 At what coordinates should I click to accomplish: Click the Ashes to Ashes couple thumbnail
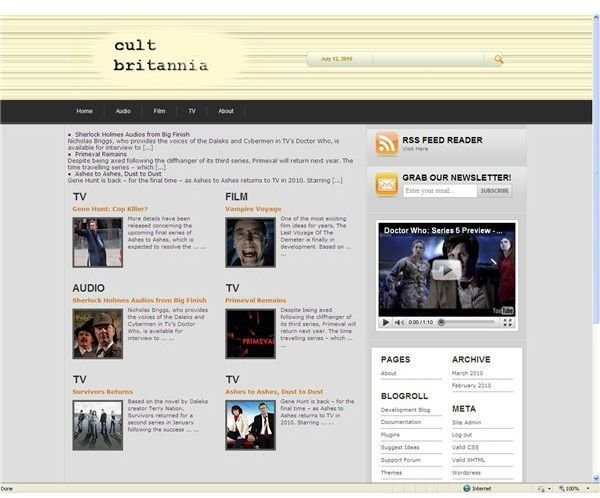250,425
